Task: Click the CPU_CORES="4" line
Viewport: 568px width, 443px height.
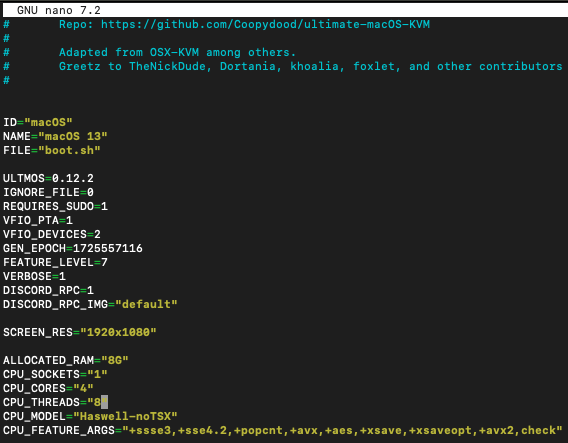Action: click(x=48, y=388)
